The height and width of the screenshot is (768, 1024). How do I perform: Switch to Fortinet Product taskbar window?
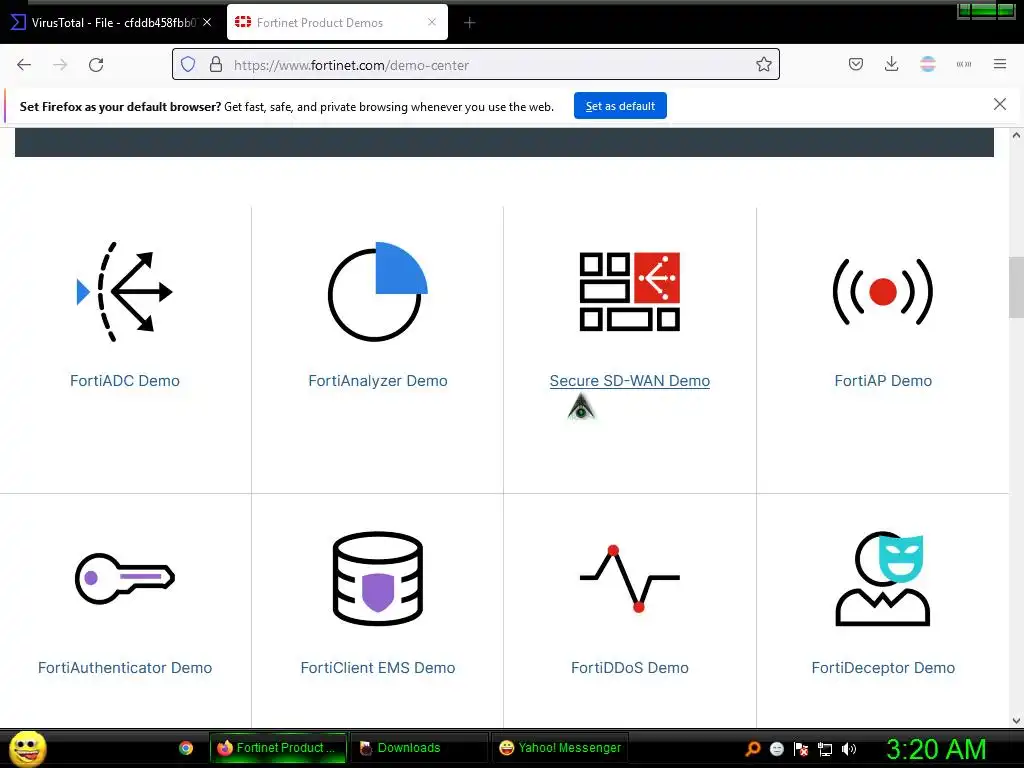click(278, 748)
